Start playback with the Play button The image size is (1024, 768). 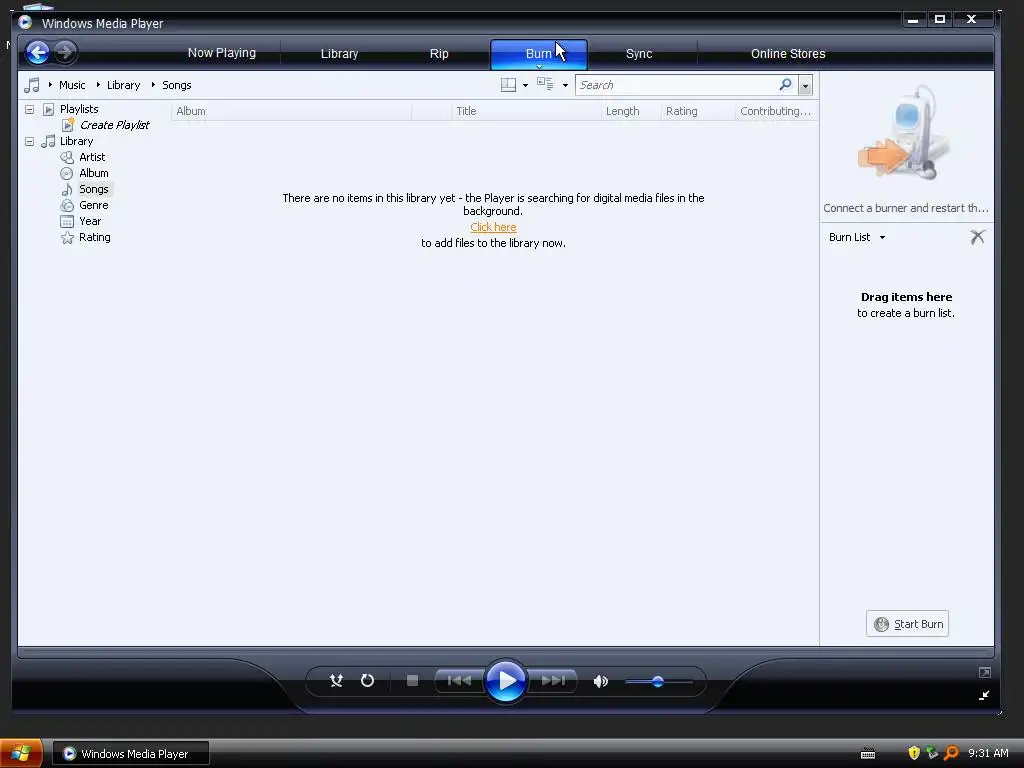coord(505,680)
